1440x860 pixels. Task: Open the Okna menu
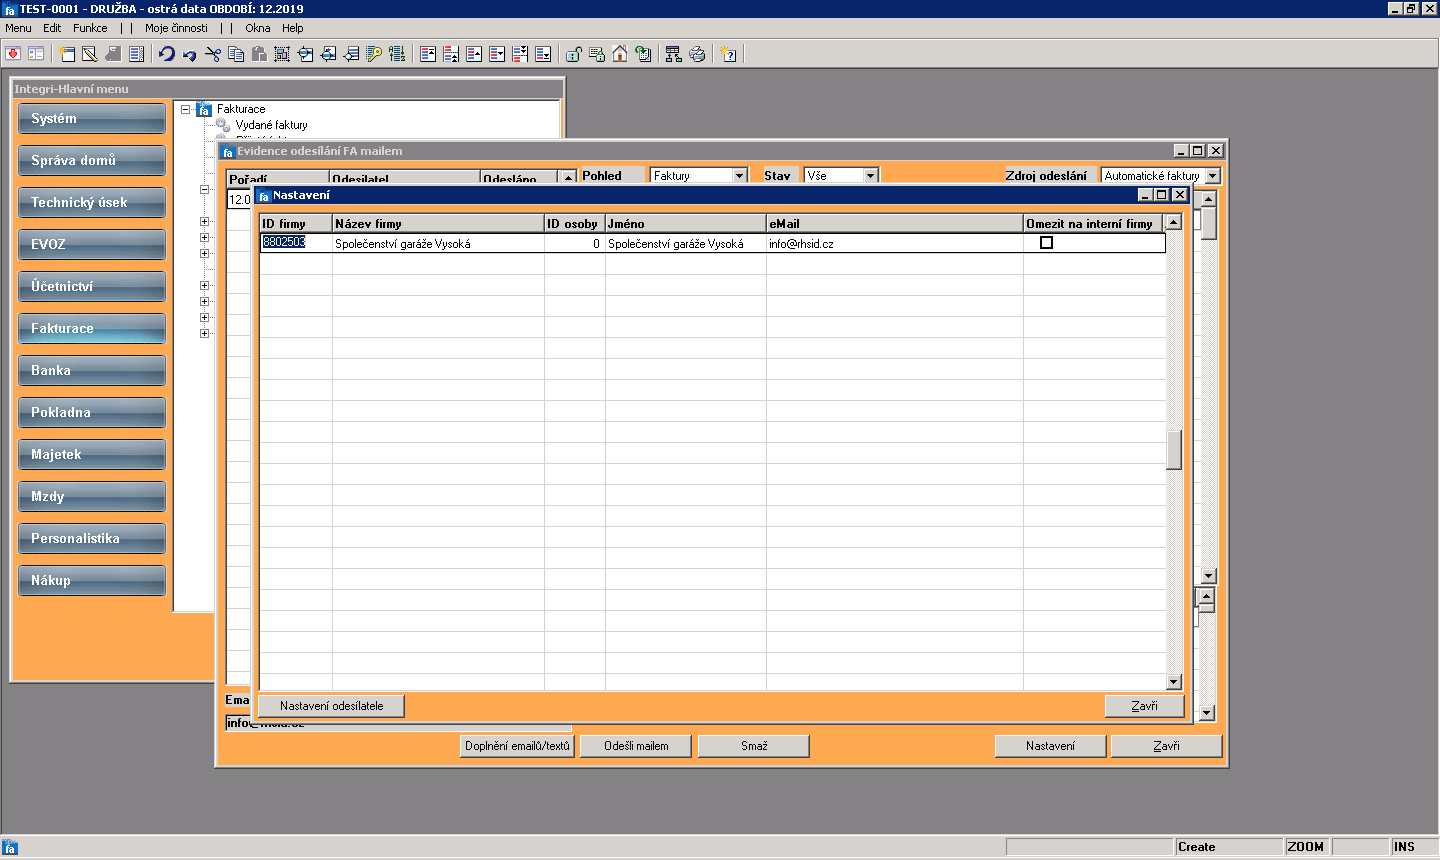pyautogui.click(x=258, y=28)
